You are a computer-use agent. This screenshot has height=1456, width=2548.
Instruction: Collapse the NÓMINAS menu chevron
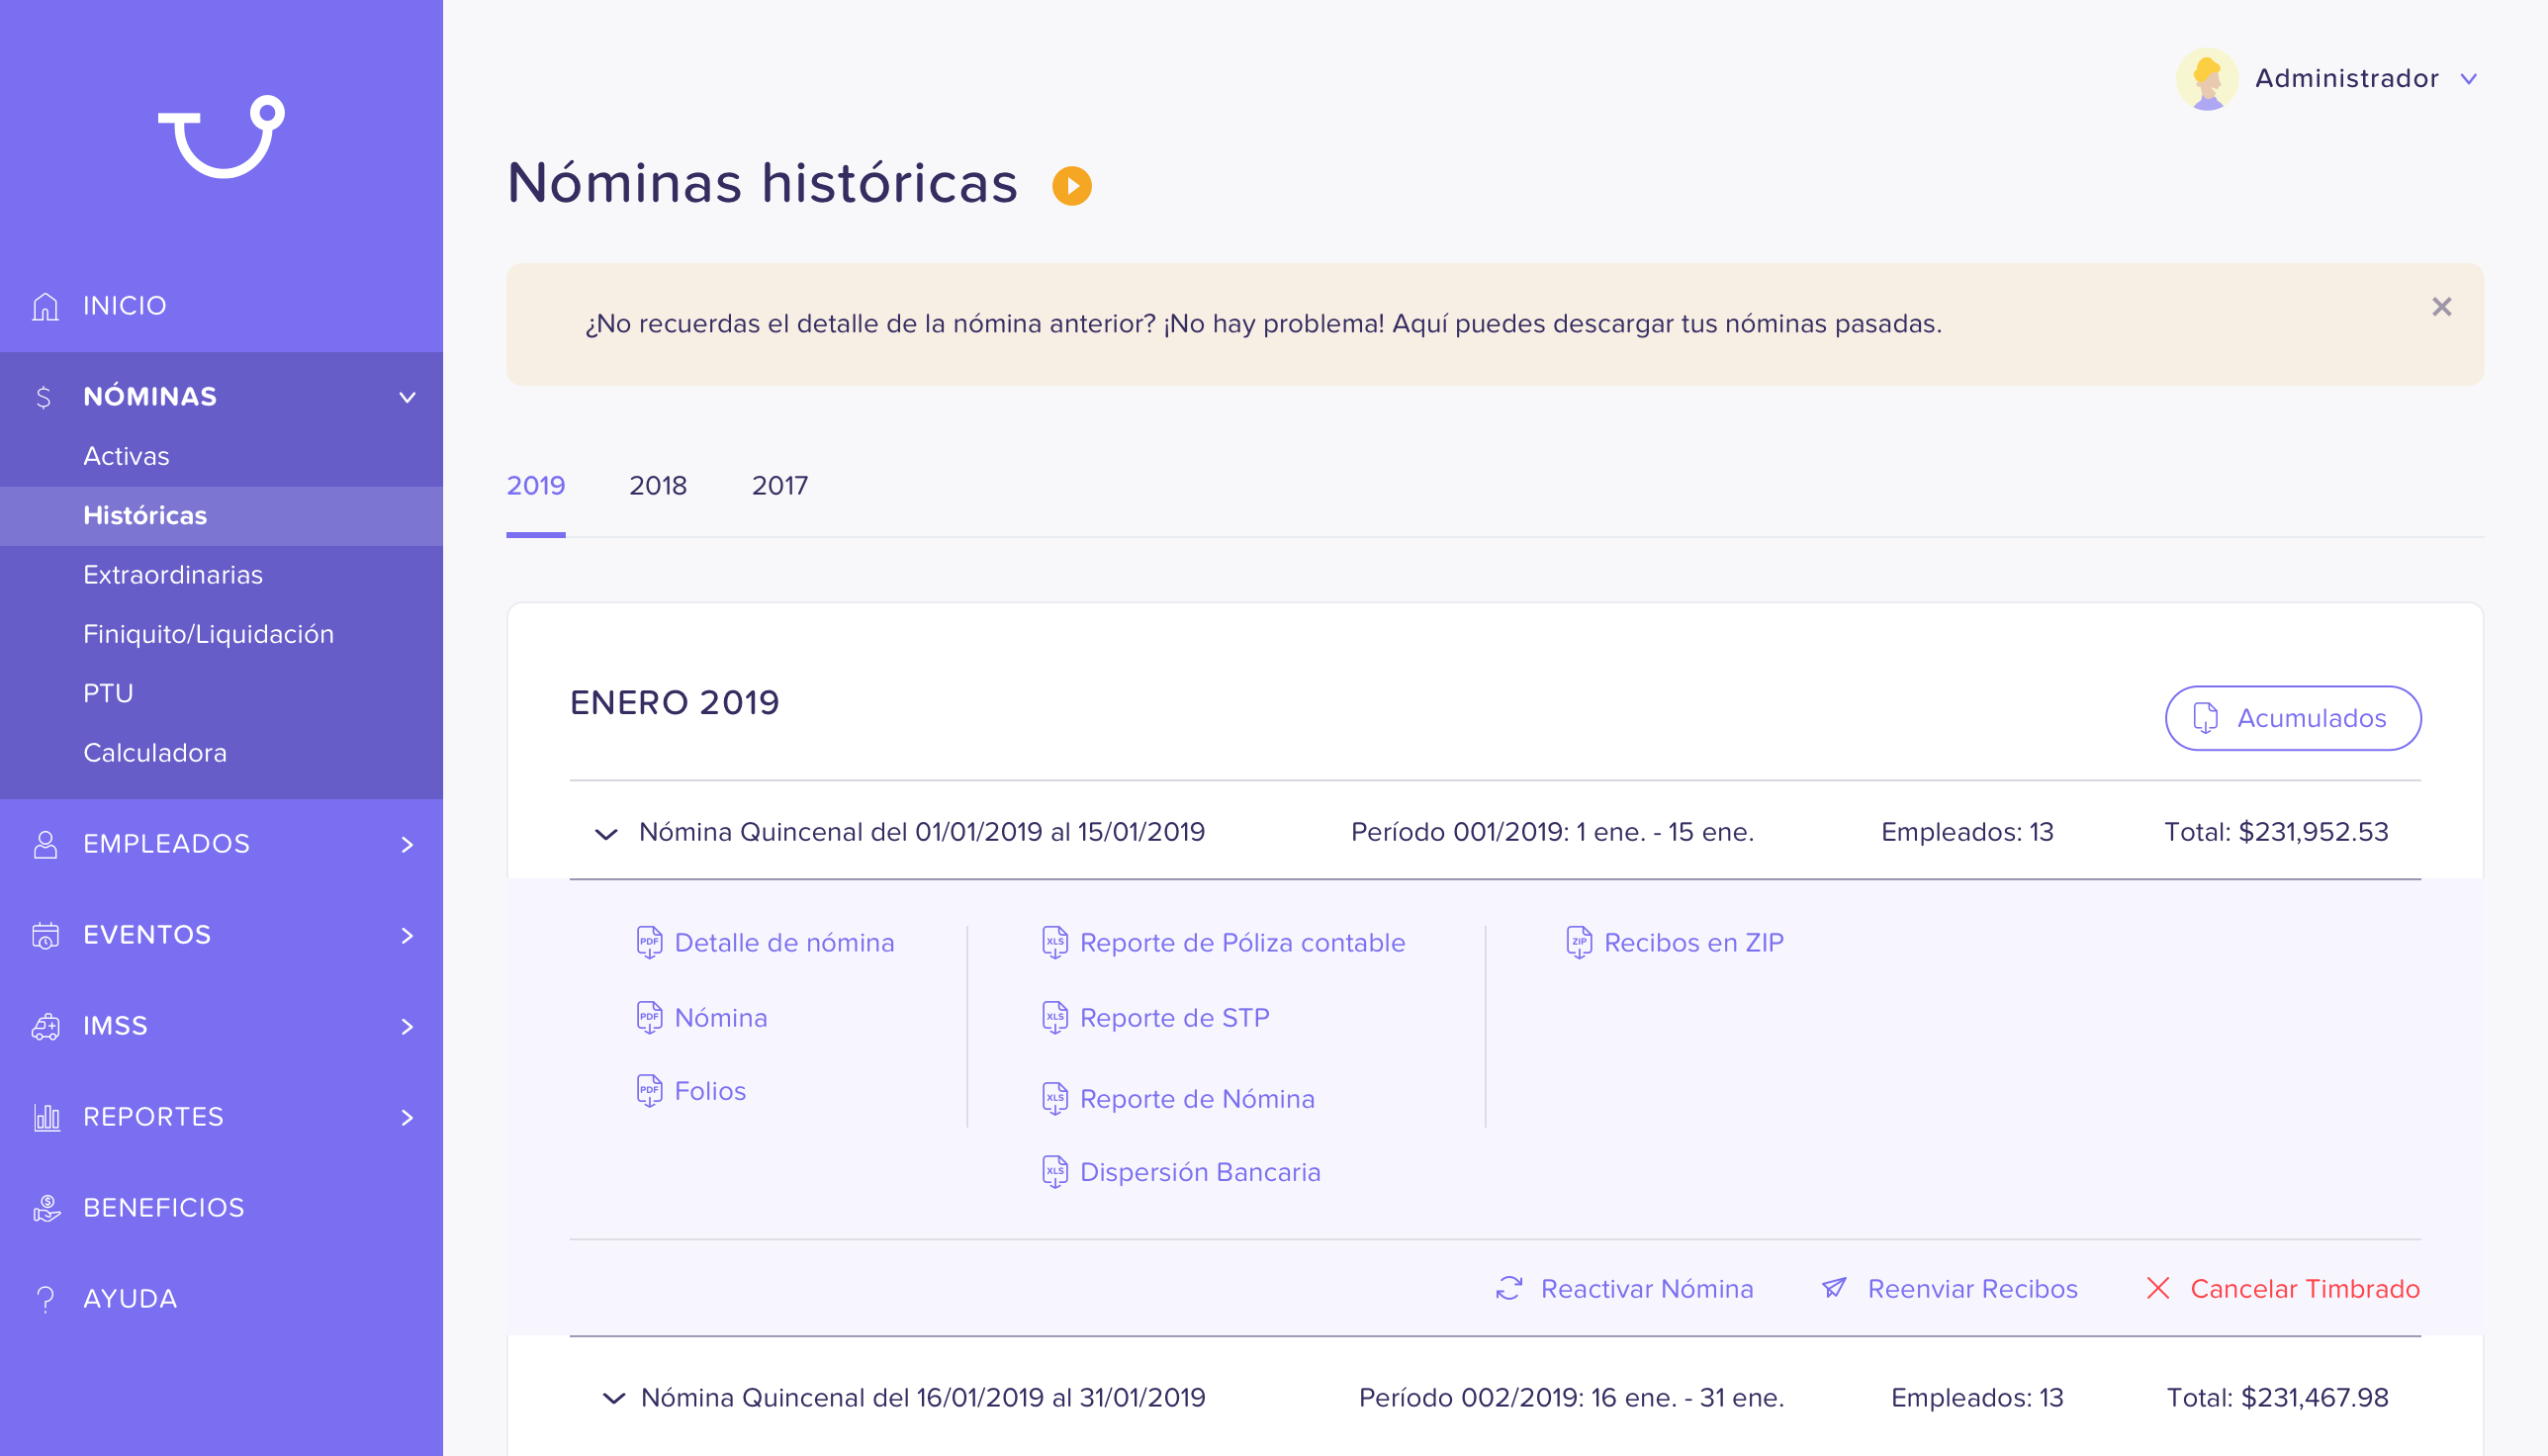tap(407, 397)
